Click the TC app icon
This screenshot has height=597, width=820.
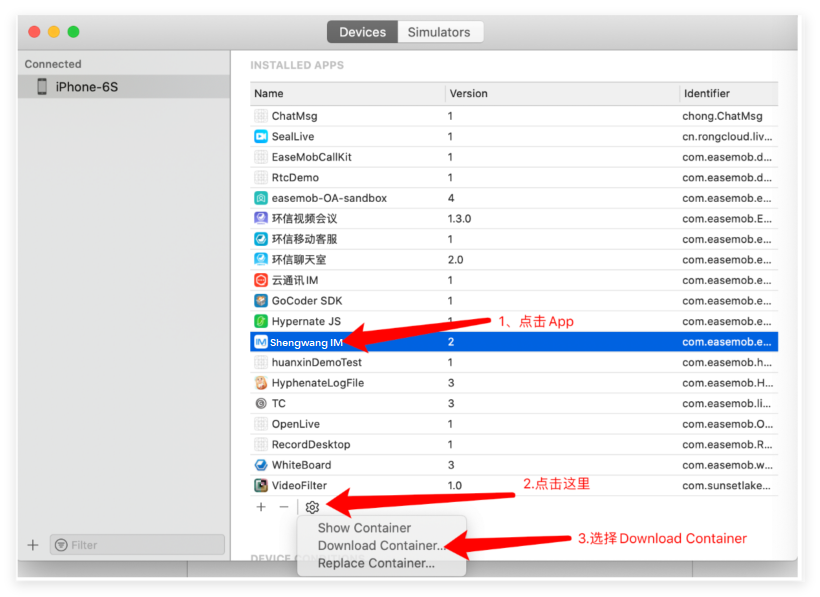pyautogui.click(x=260, y=403)
